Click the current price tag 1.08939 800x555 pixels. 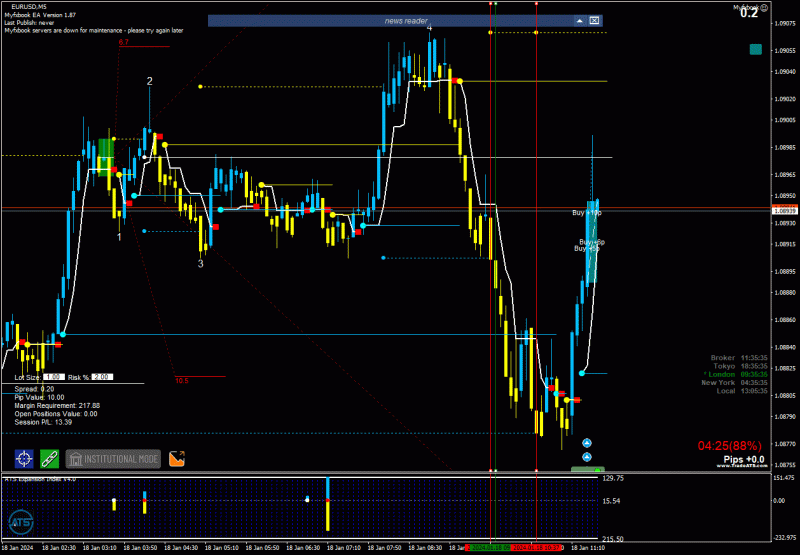(x=785, y=211)
